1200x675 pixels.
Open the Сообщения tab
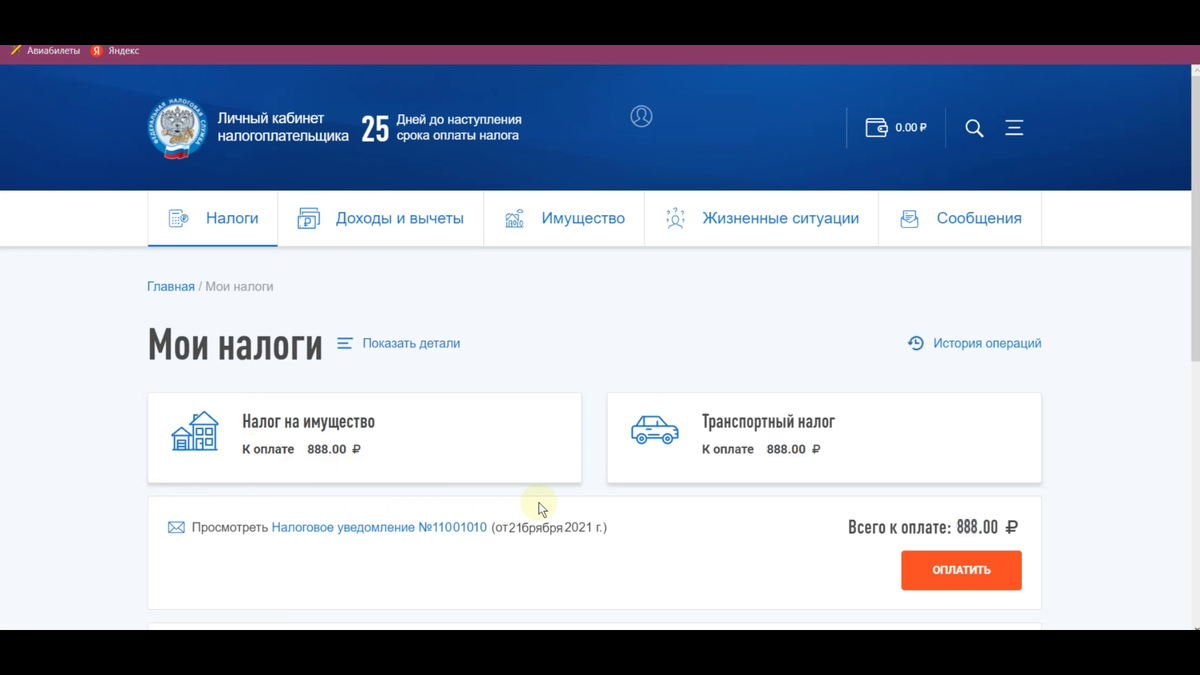[960, 218]
